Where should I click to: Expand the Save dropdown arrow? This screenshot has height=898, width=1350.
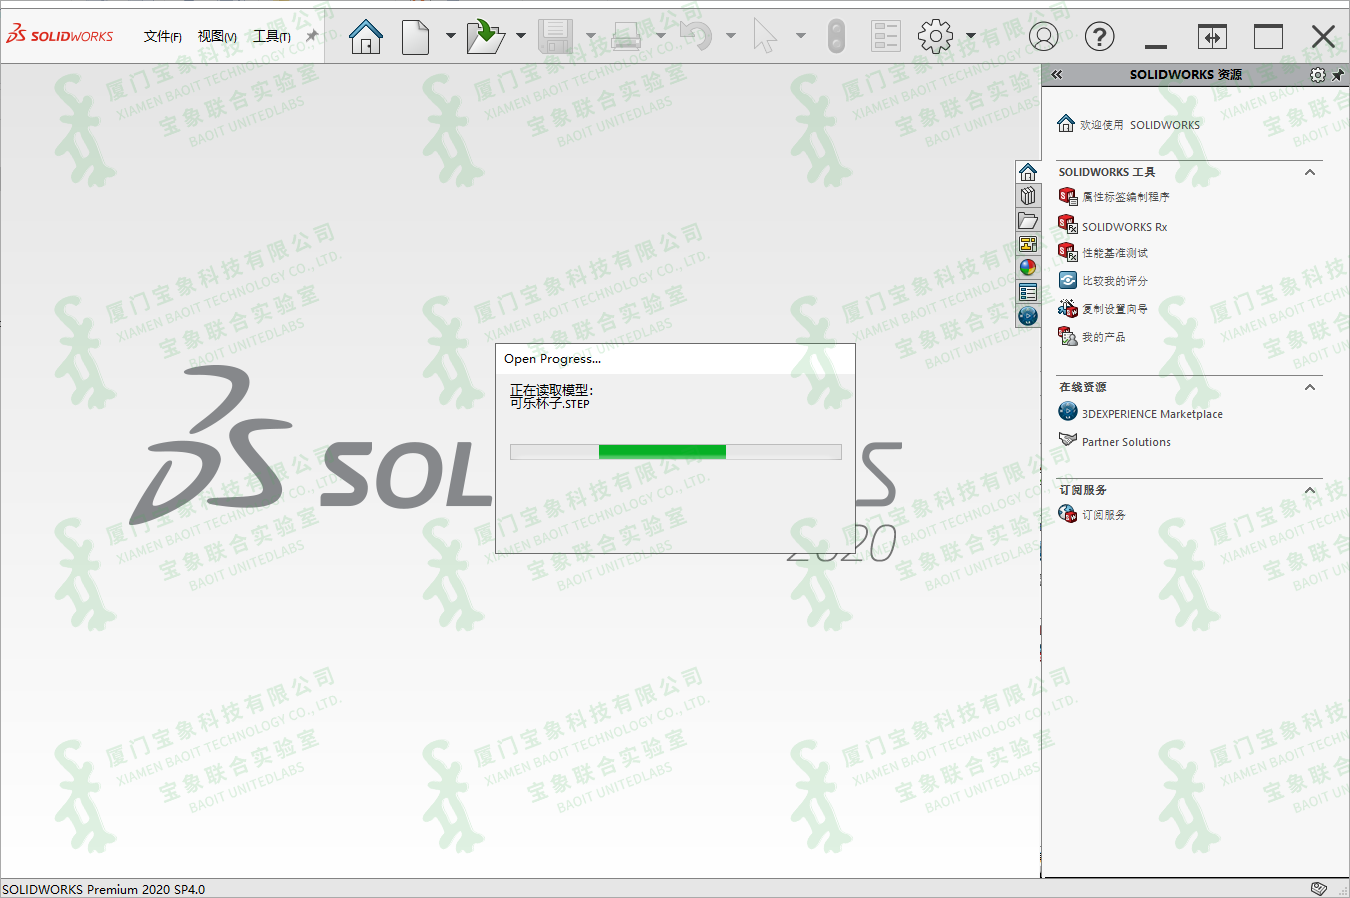coord(590,37)
